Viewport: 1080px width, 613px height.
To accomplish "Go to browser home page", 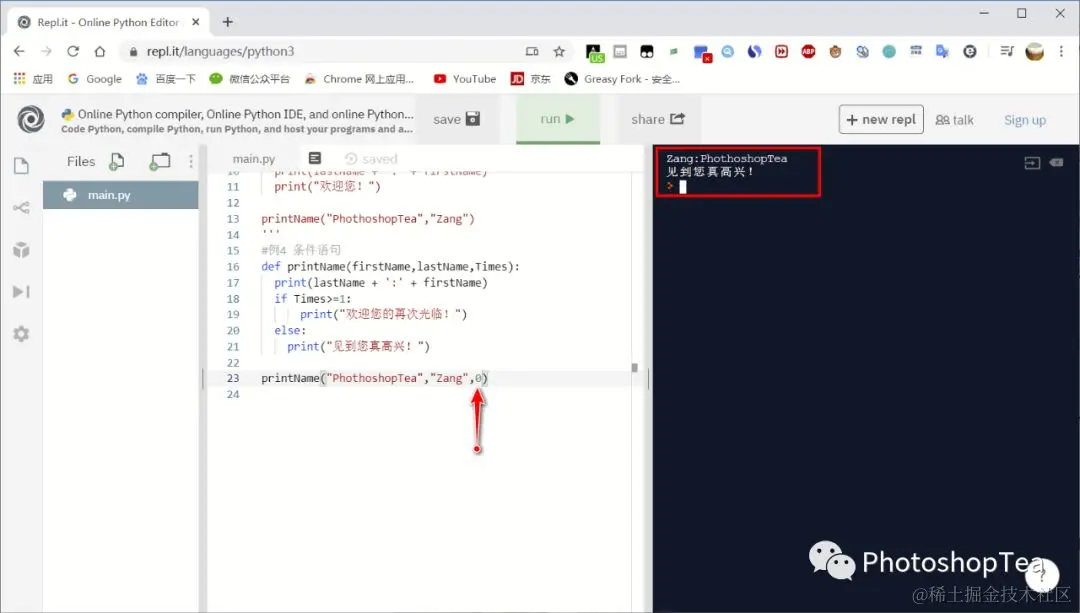I will (100, 51).
